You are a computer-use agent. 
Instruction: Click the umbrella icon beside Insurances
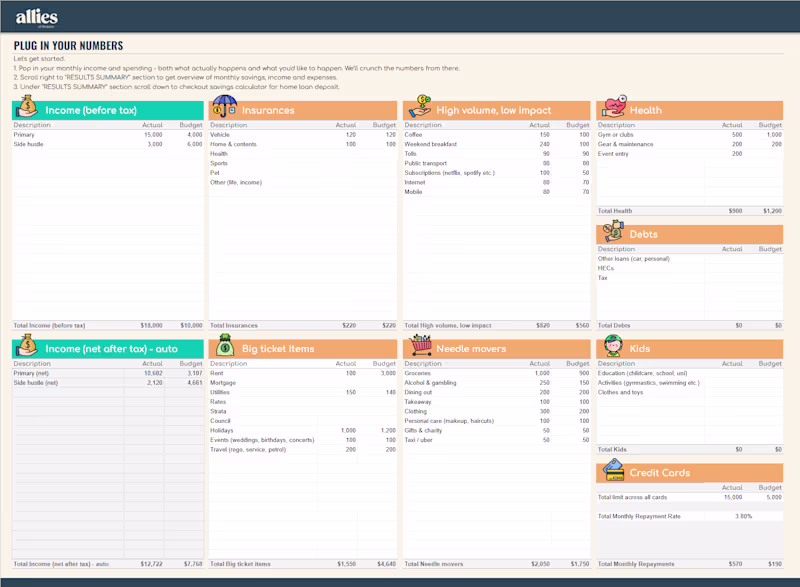[224, 106]
